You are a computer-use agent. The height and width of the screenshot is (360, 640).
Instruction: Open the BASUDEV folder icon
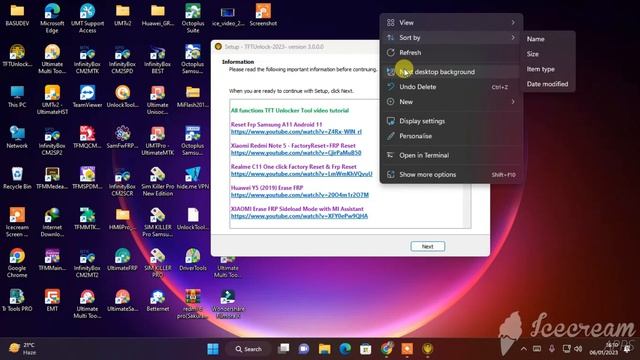[x=17, y=15]
